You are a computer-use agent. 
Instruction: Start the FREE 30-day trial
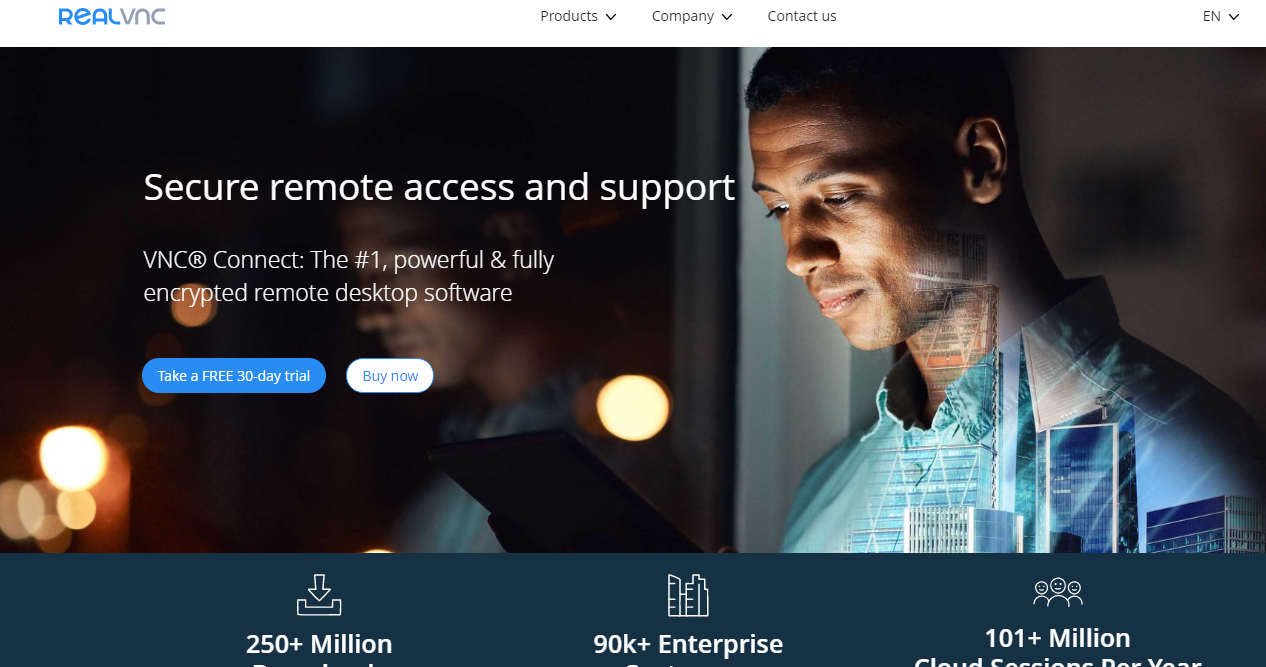[234, 376]
